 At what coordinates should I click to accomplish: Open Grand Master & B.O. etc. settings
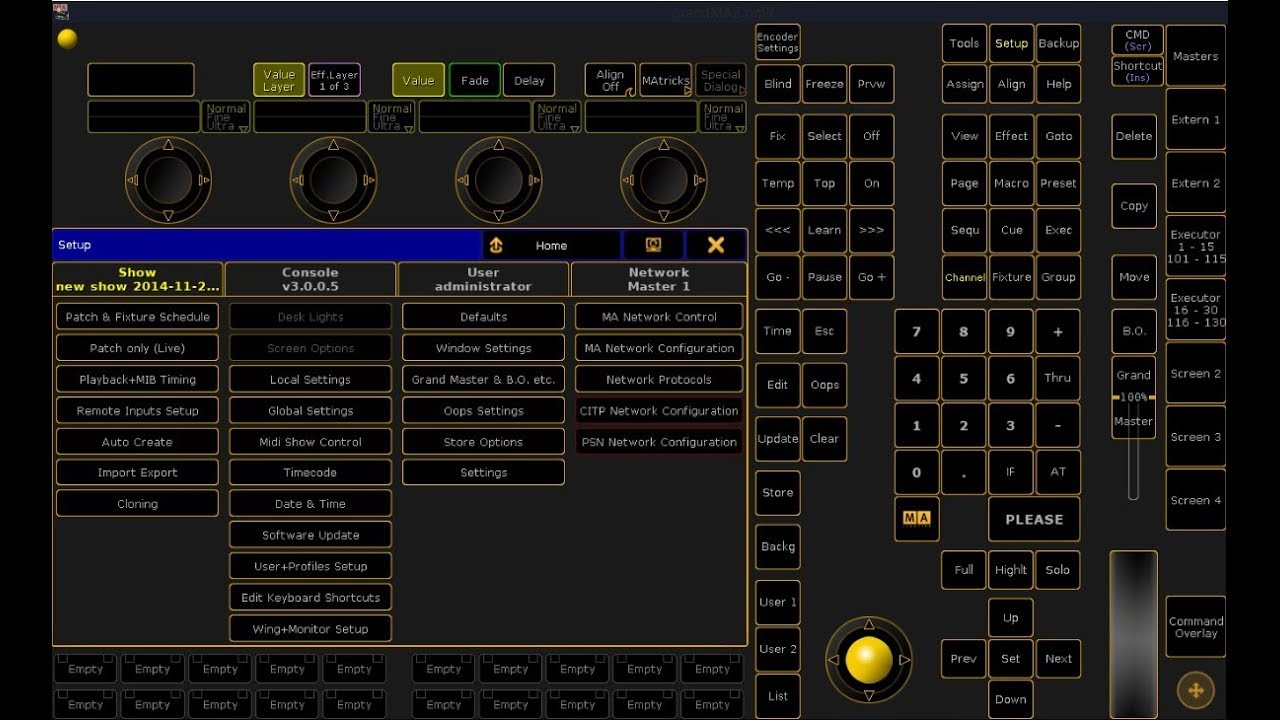(x=483, y=379)
